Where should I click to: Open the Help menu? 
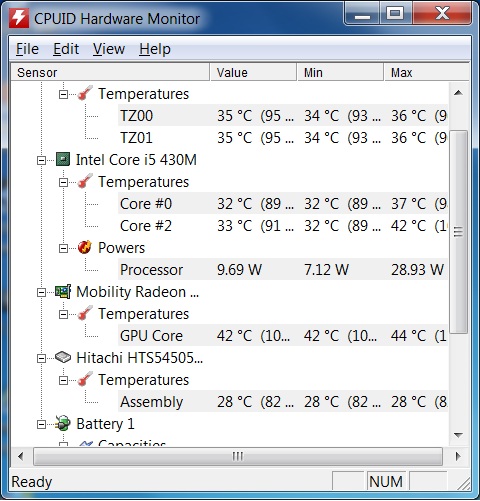[x=155, y=49]
